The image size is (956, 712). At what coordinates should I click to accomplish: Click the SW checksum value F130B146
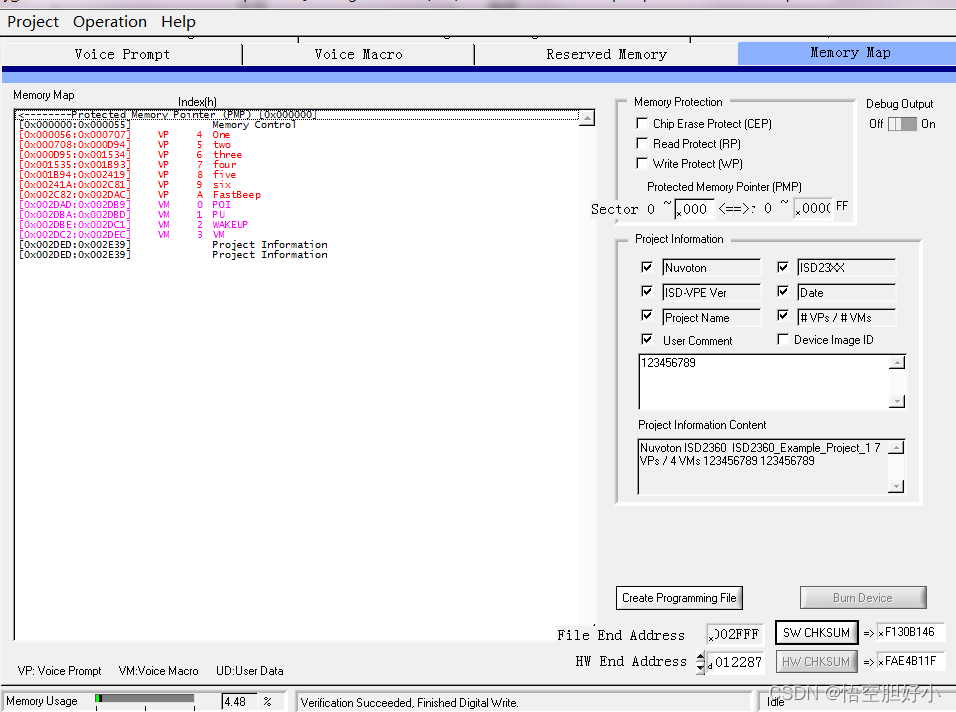(910, 632)
